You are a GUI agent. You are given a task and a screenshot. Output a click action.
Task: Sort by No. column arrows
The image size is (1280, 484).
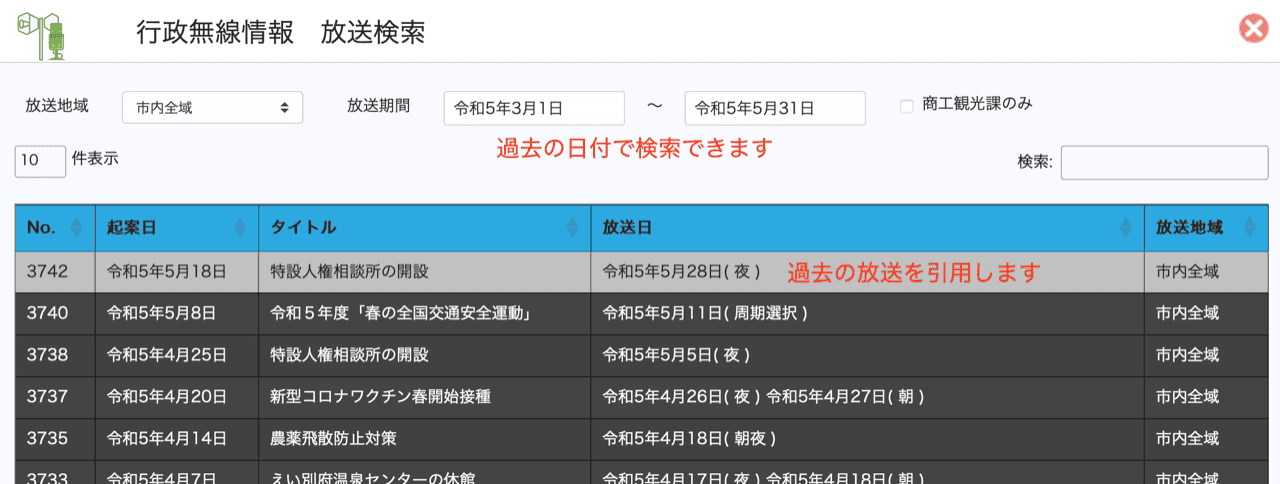pos(76,228)
